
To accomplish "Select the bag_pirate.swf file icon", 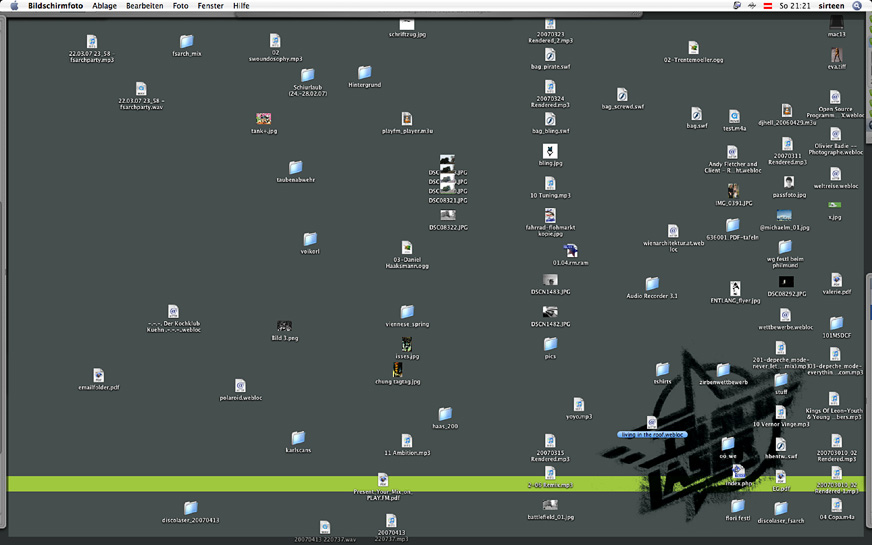I will pos(550,55).
